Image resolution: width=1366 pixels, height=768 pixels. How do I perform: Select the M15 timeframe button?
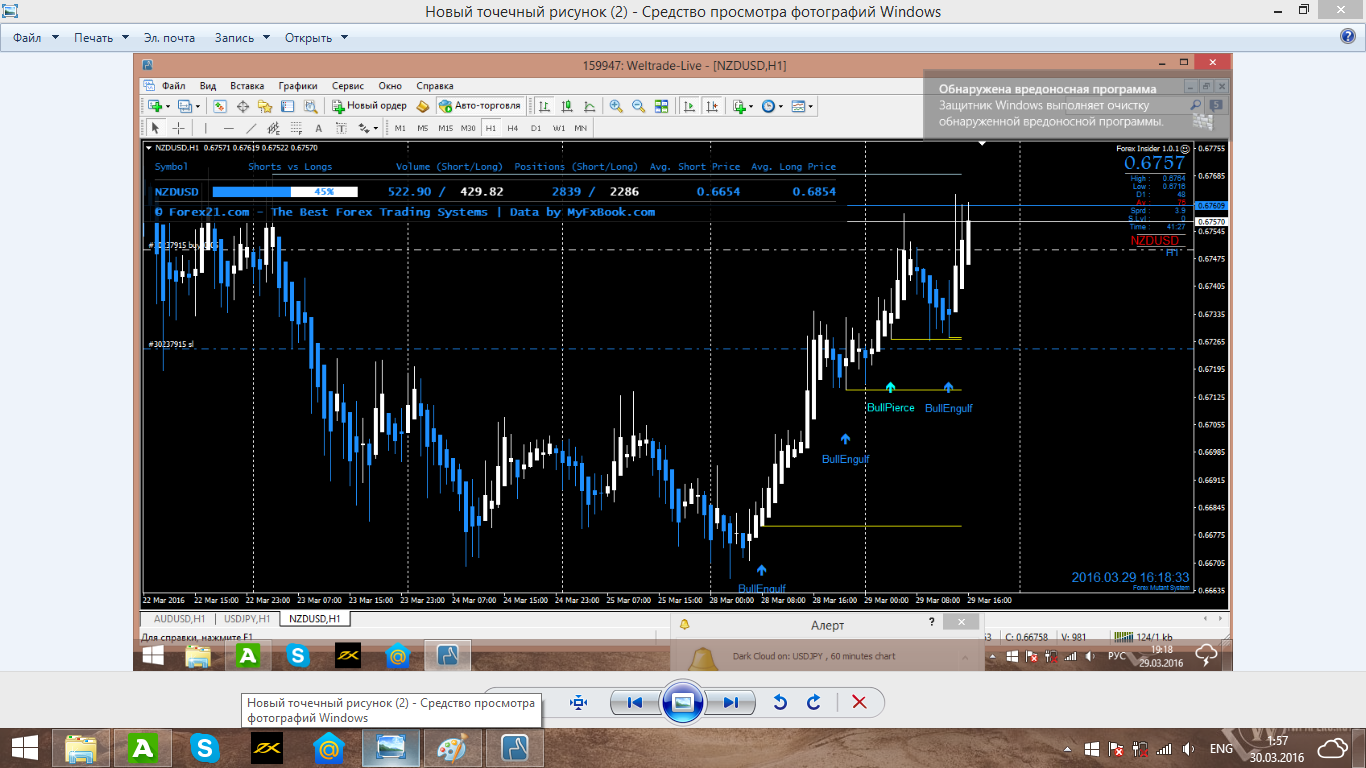click(x=445, y=128)
